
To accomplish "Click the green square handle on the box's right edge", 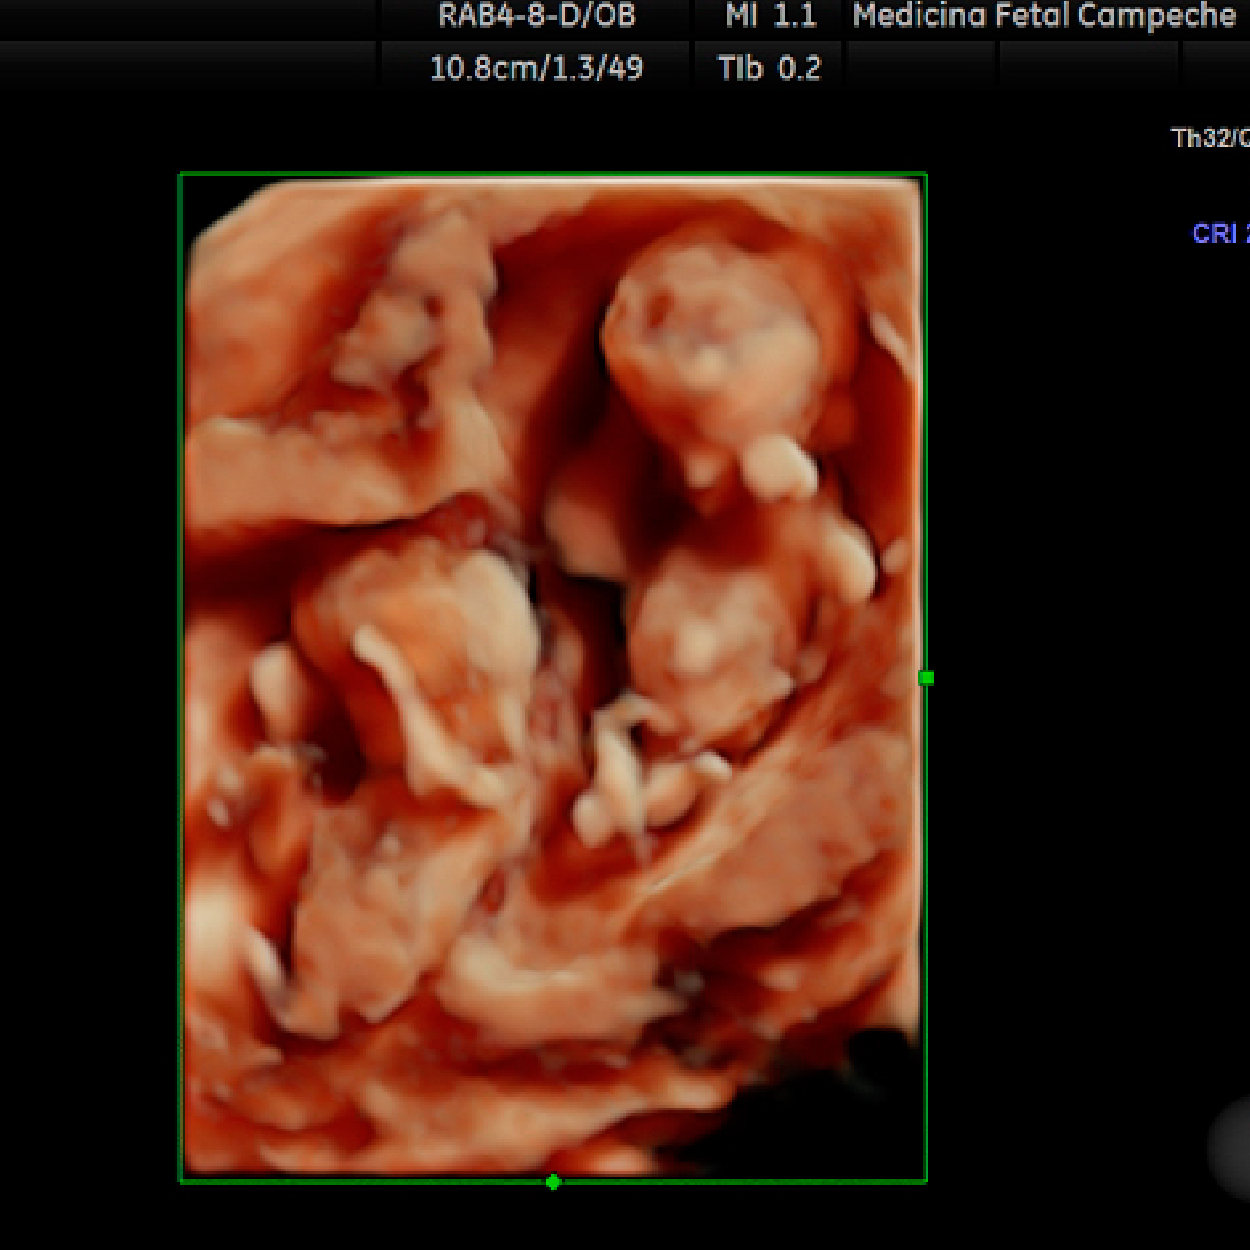I will [926, 678].
